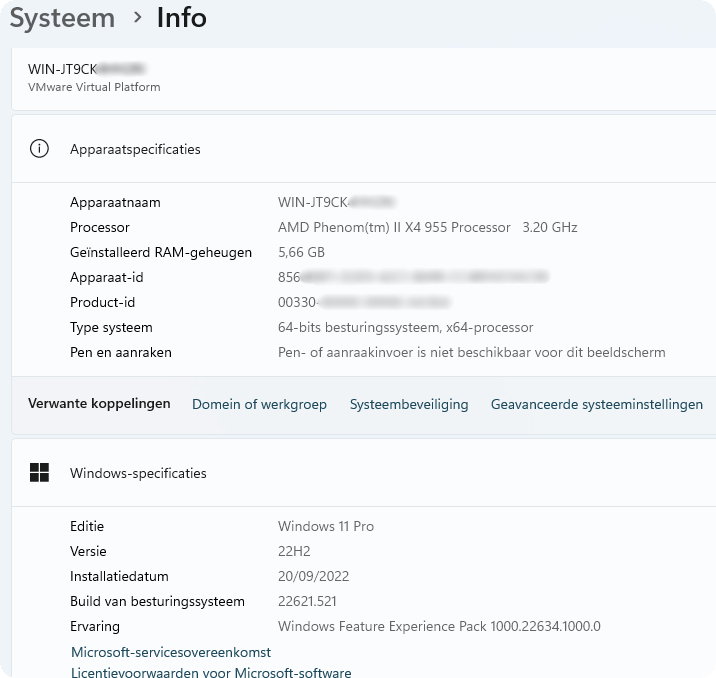Select the 5,66 GB installed RAM value
This screenshot has width=716, height=678.
pos(301,252)
